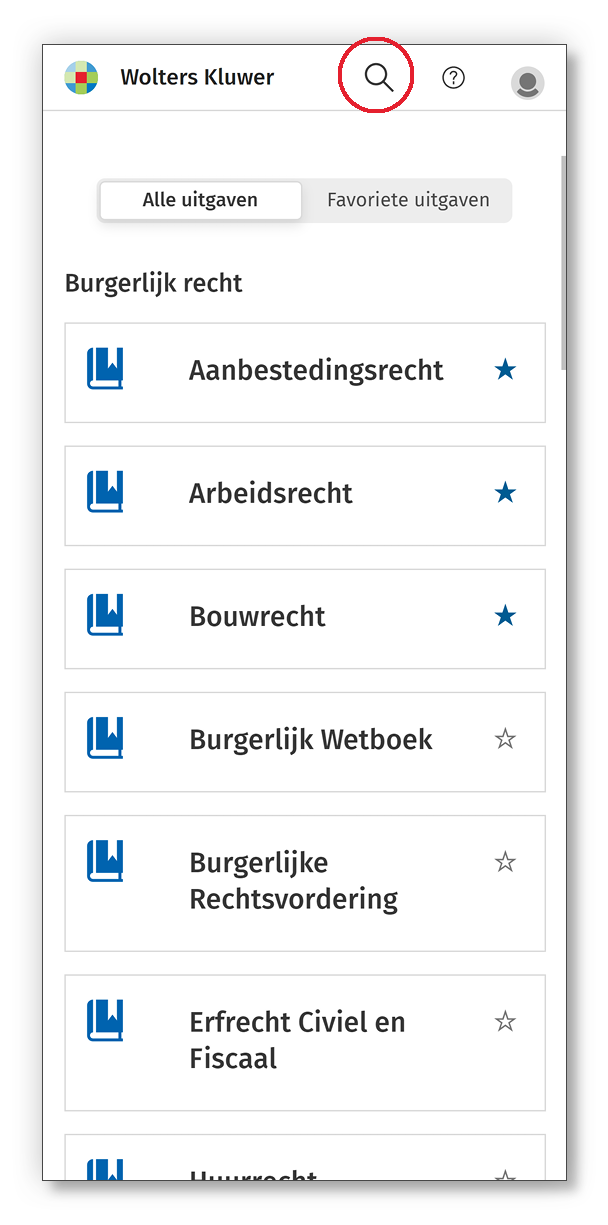The height and width of the screenshot is (1225, 608).
Task: Open the user profile avatar
Action: click(x=527, y=82)
